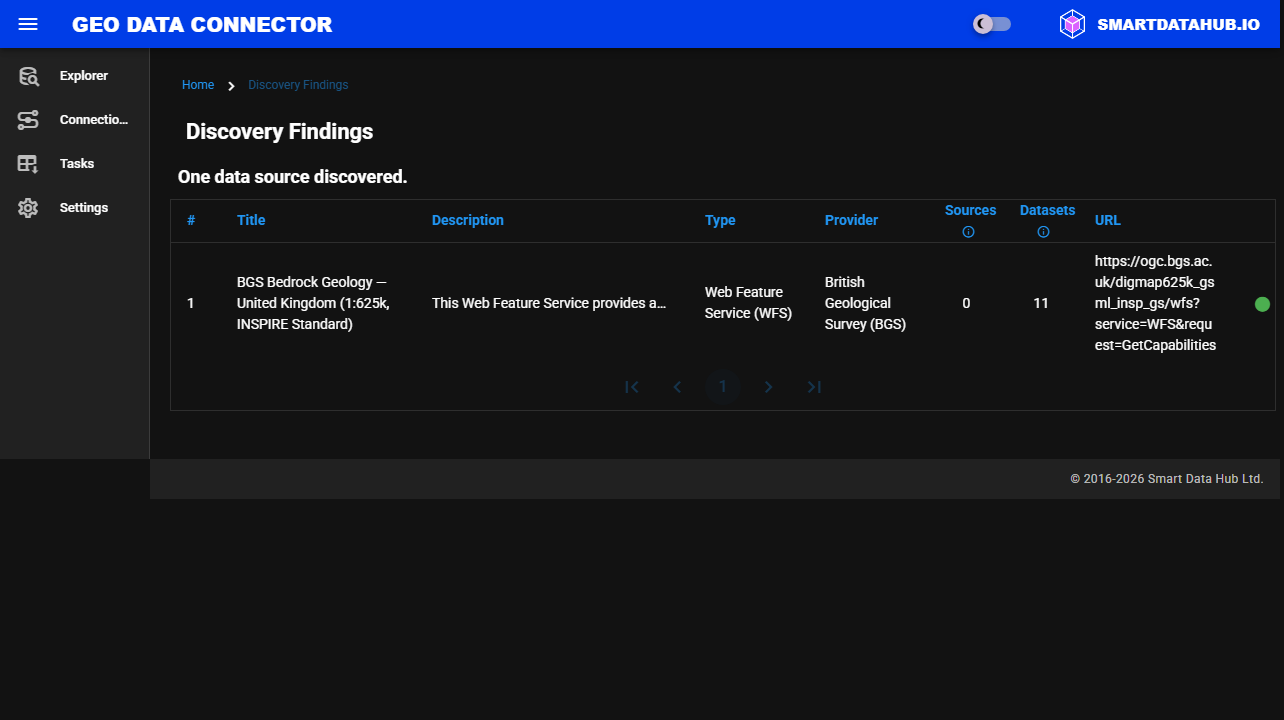Open SMARTDATAHUB.IO link in header
1284x720 pixels.
pyautogui.click(x=1178, y=25)
